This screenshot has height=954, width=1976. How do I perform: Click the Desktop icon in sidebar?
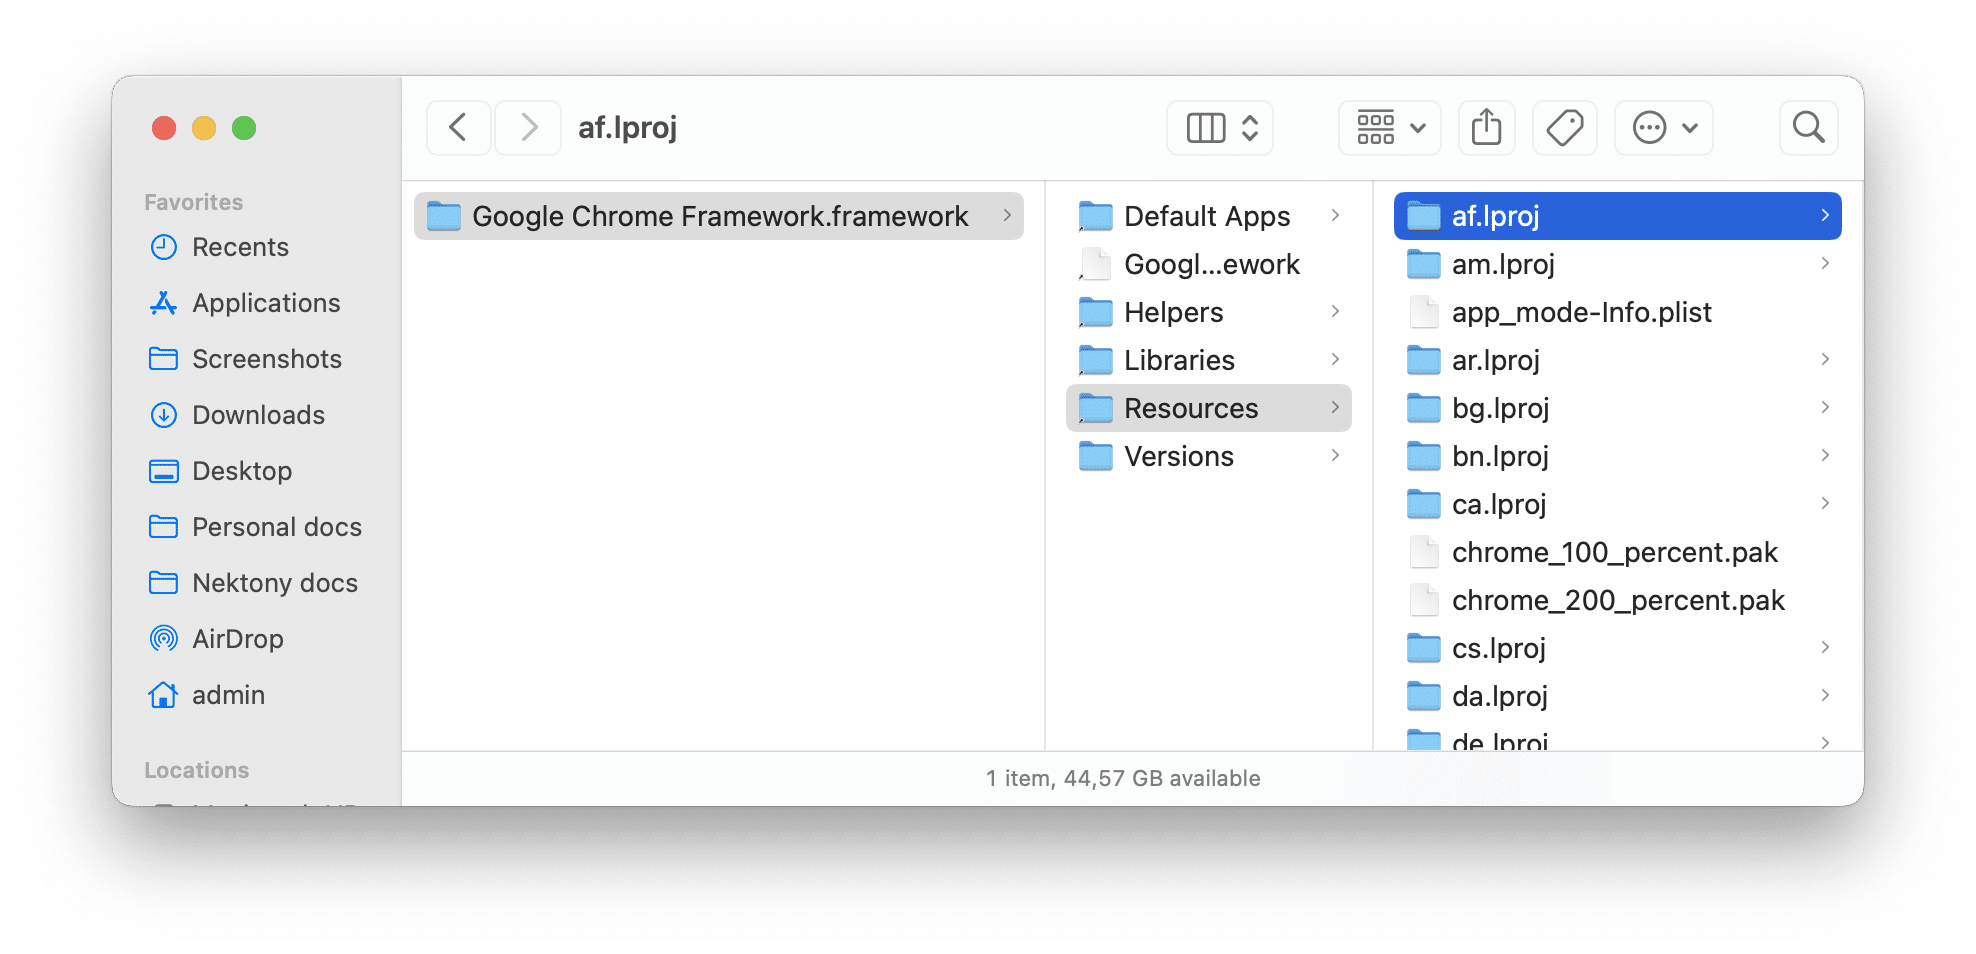click(163, 471)
